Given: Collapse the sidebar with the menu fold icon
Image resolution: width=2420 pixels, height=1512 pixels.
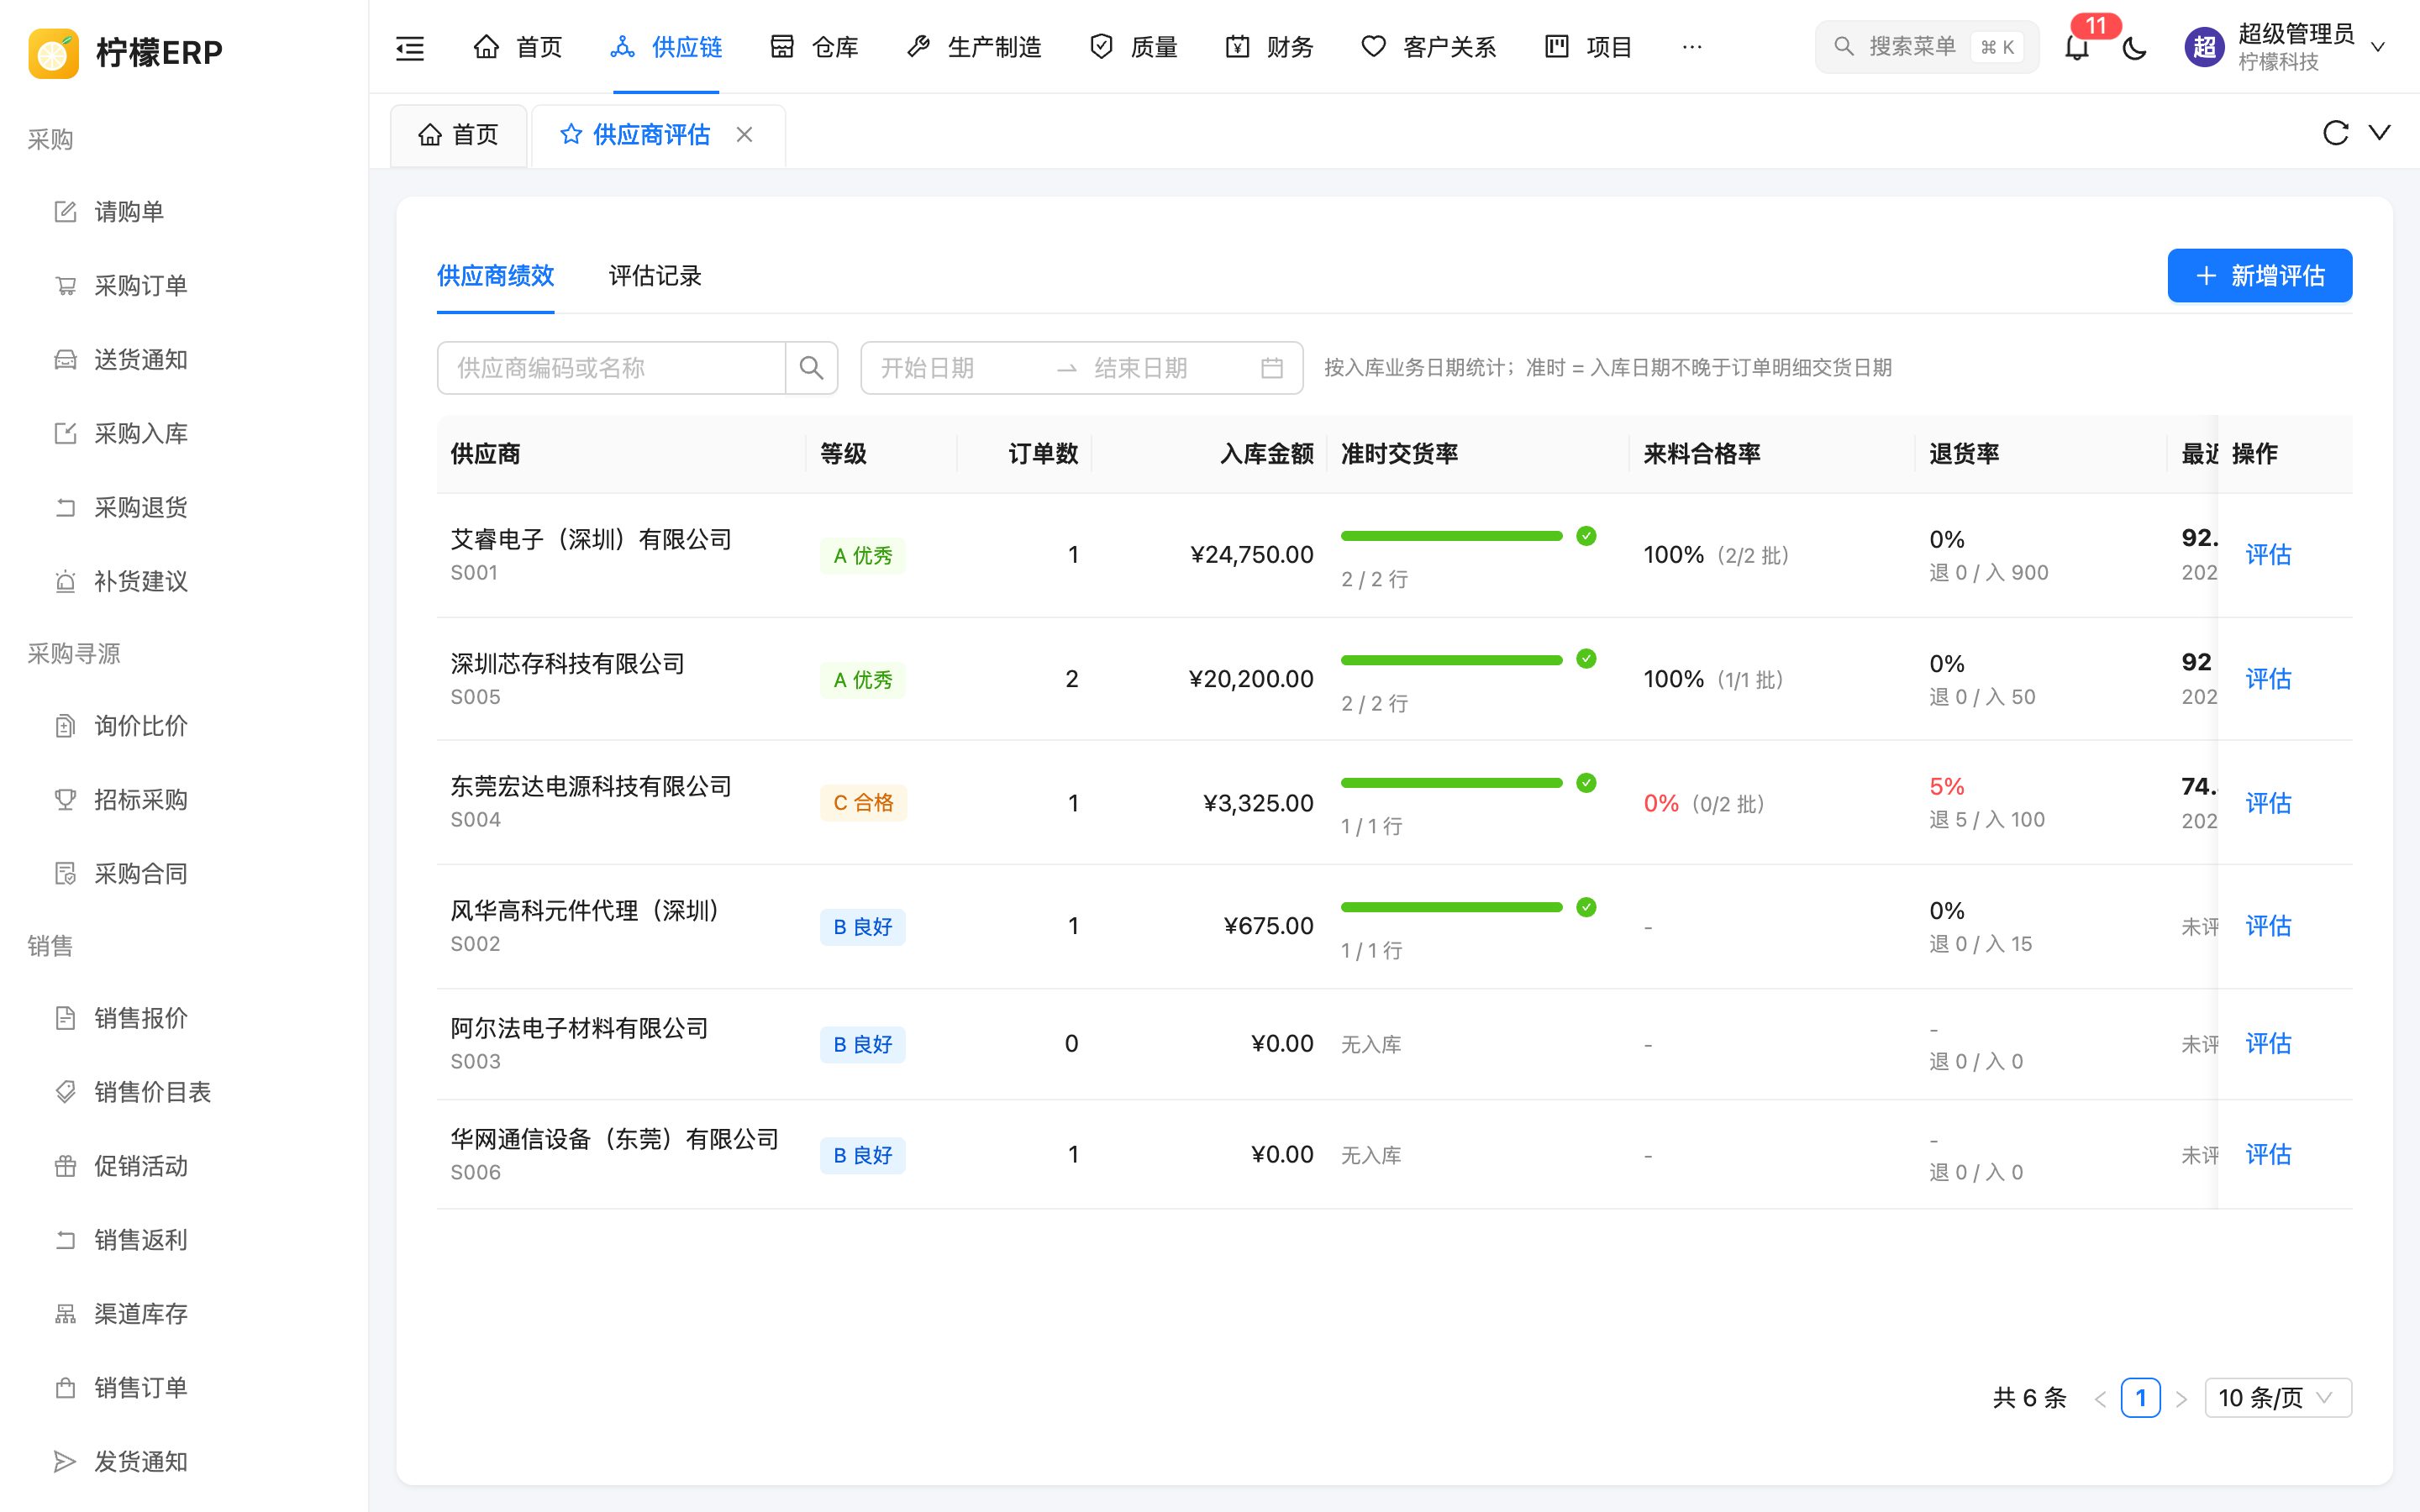Looking at the screenshot, I should click(x=410, y=47).
